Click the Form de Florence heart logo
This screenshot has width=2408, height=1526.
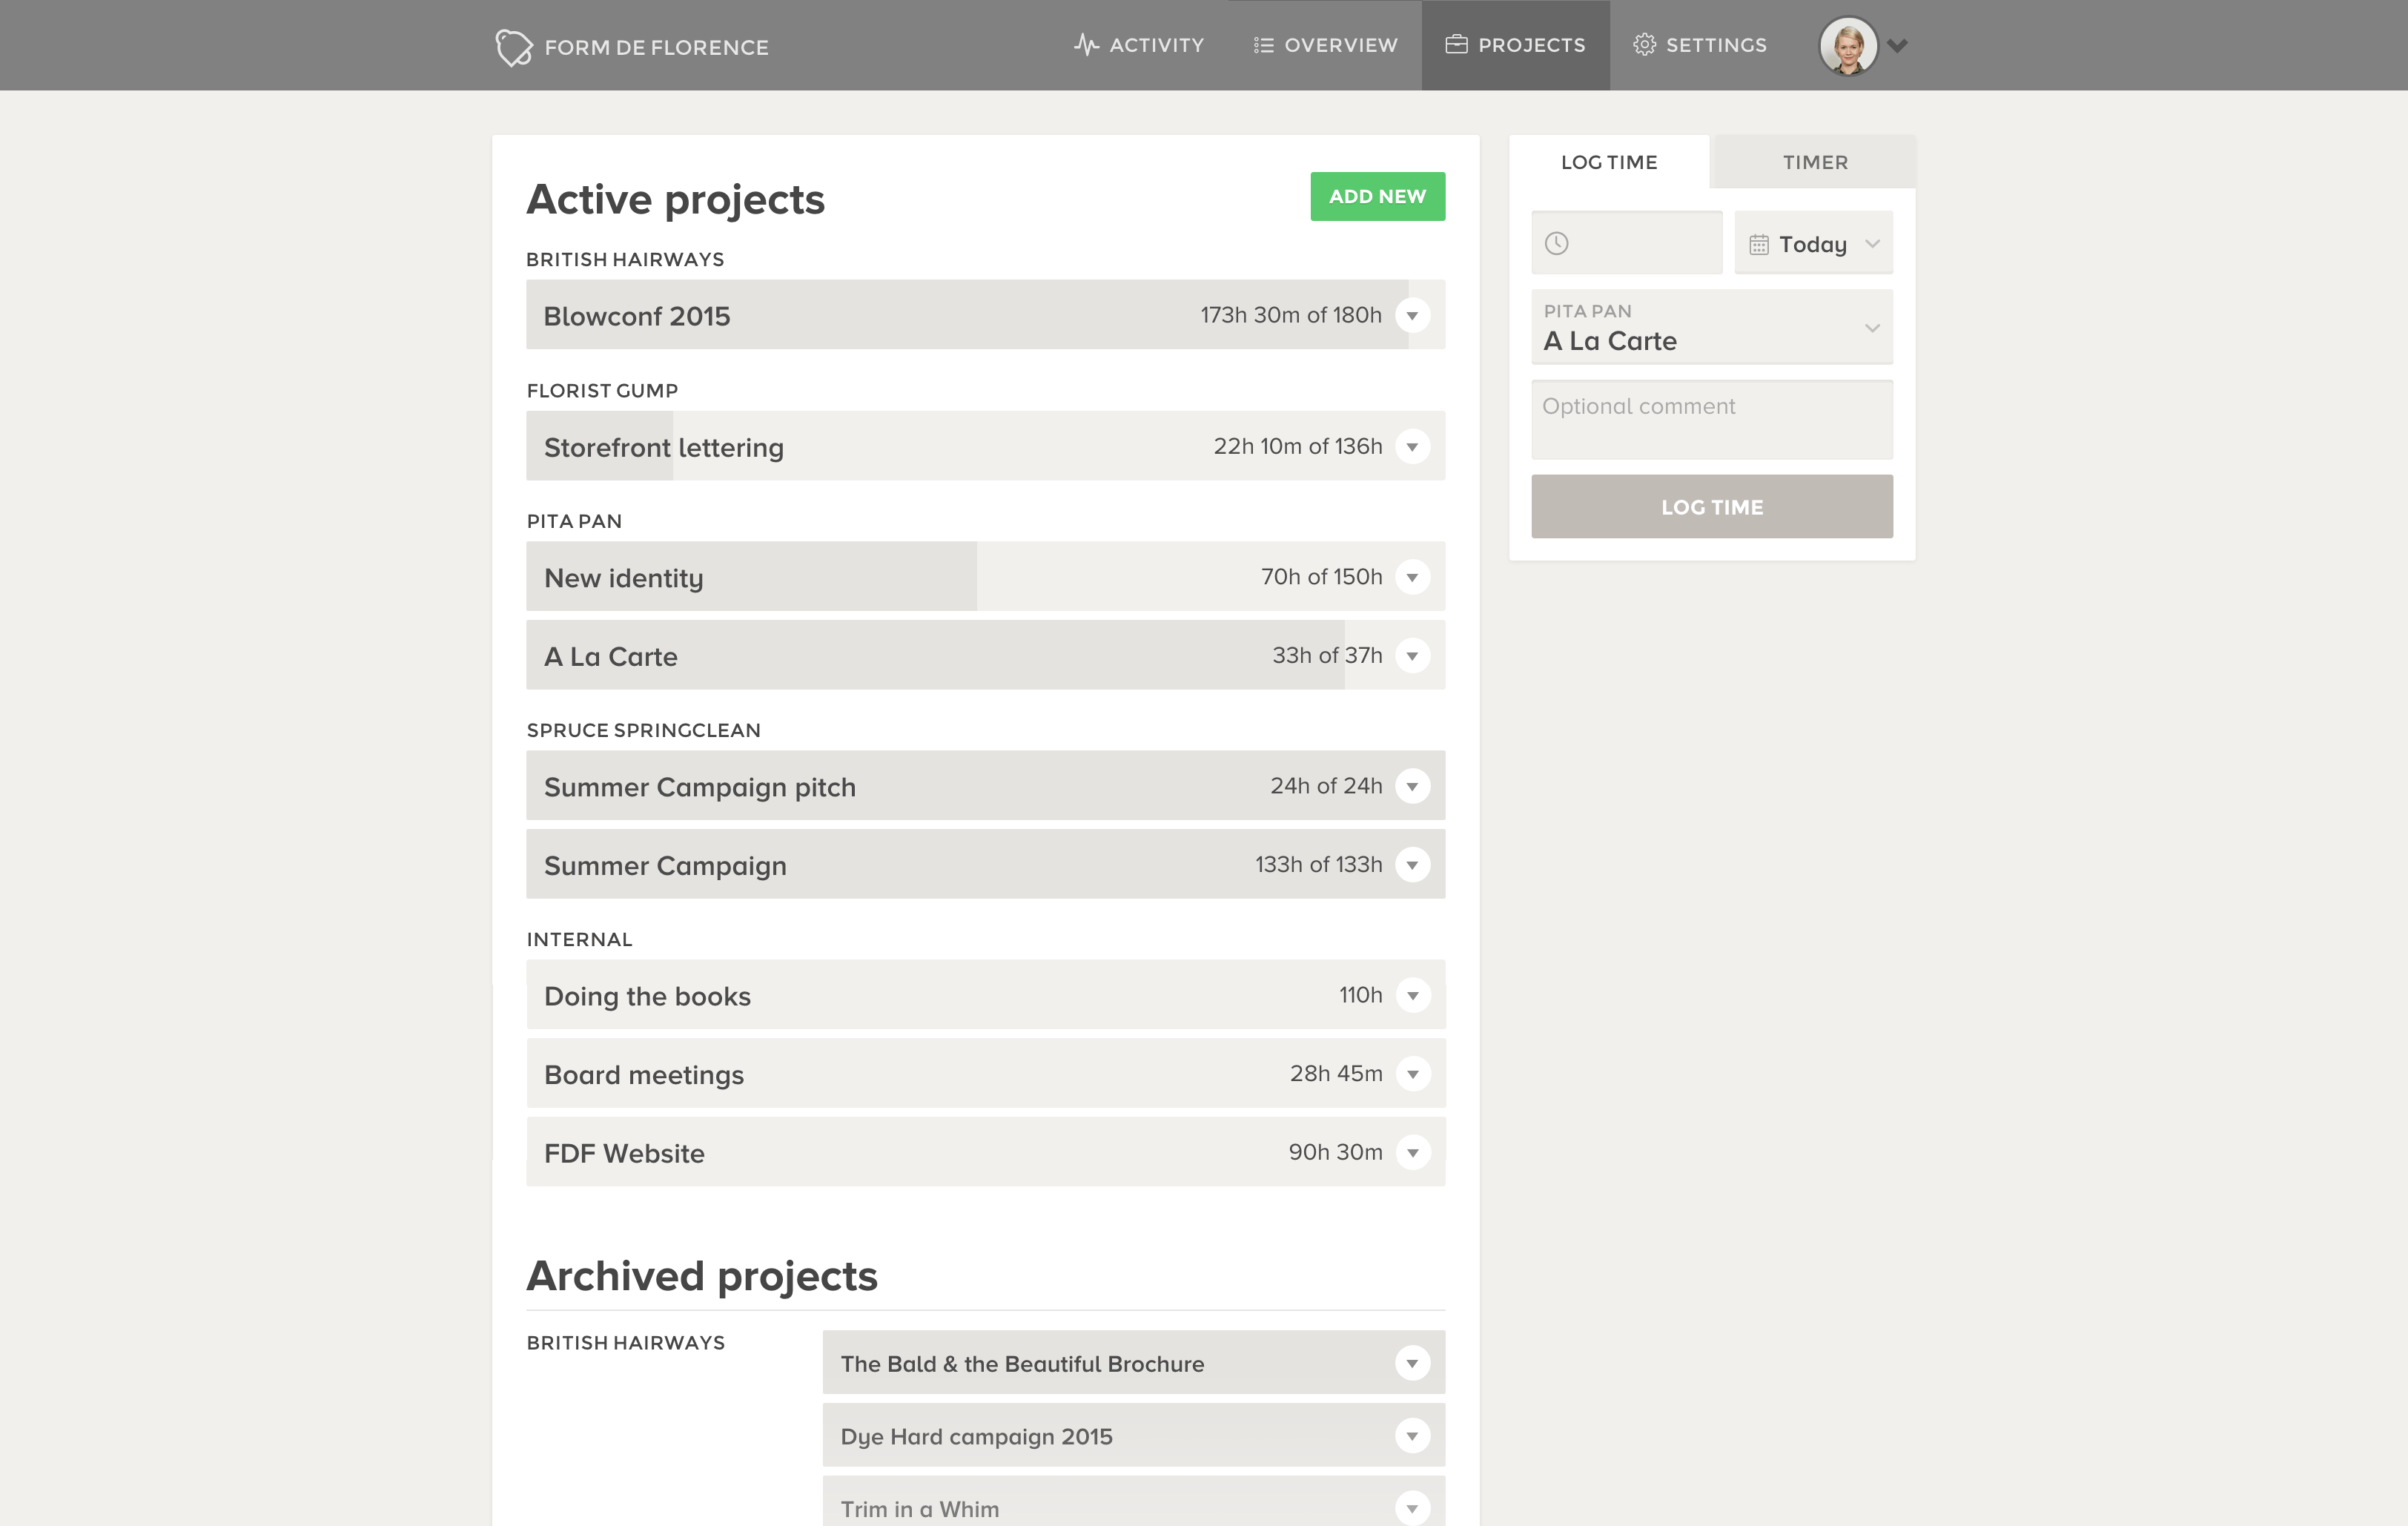[513, 47]
